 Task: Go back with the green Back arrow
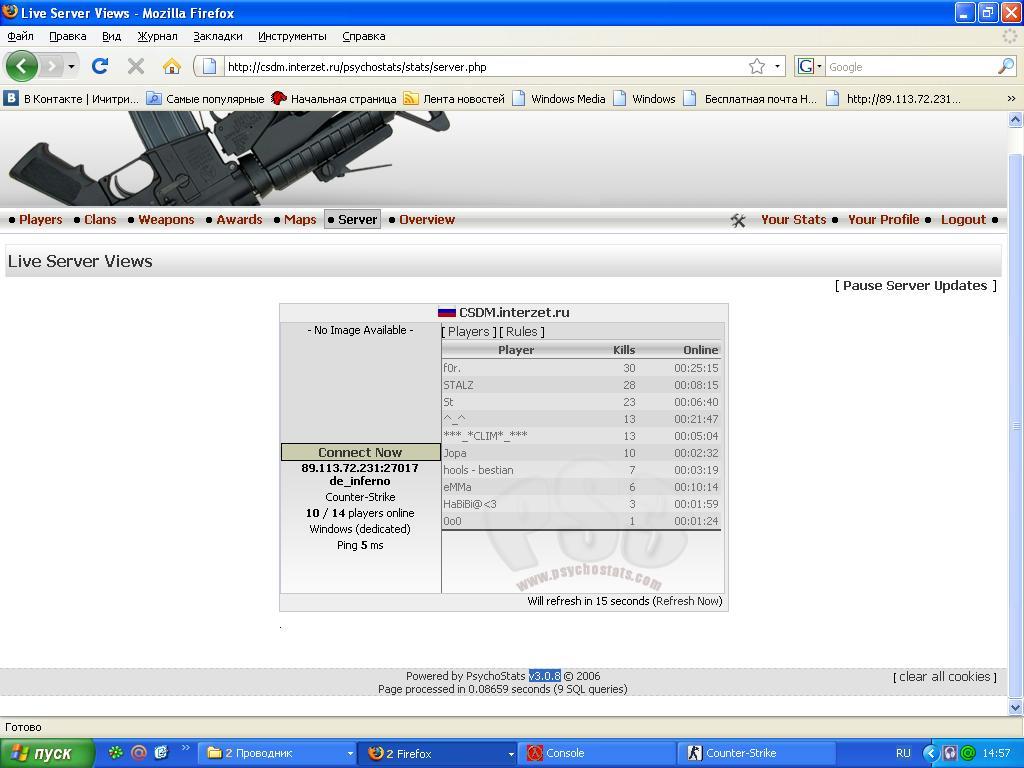click(x=22, y=66)
